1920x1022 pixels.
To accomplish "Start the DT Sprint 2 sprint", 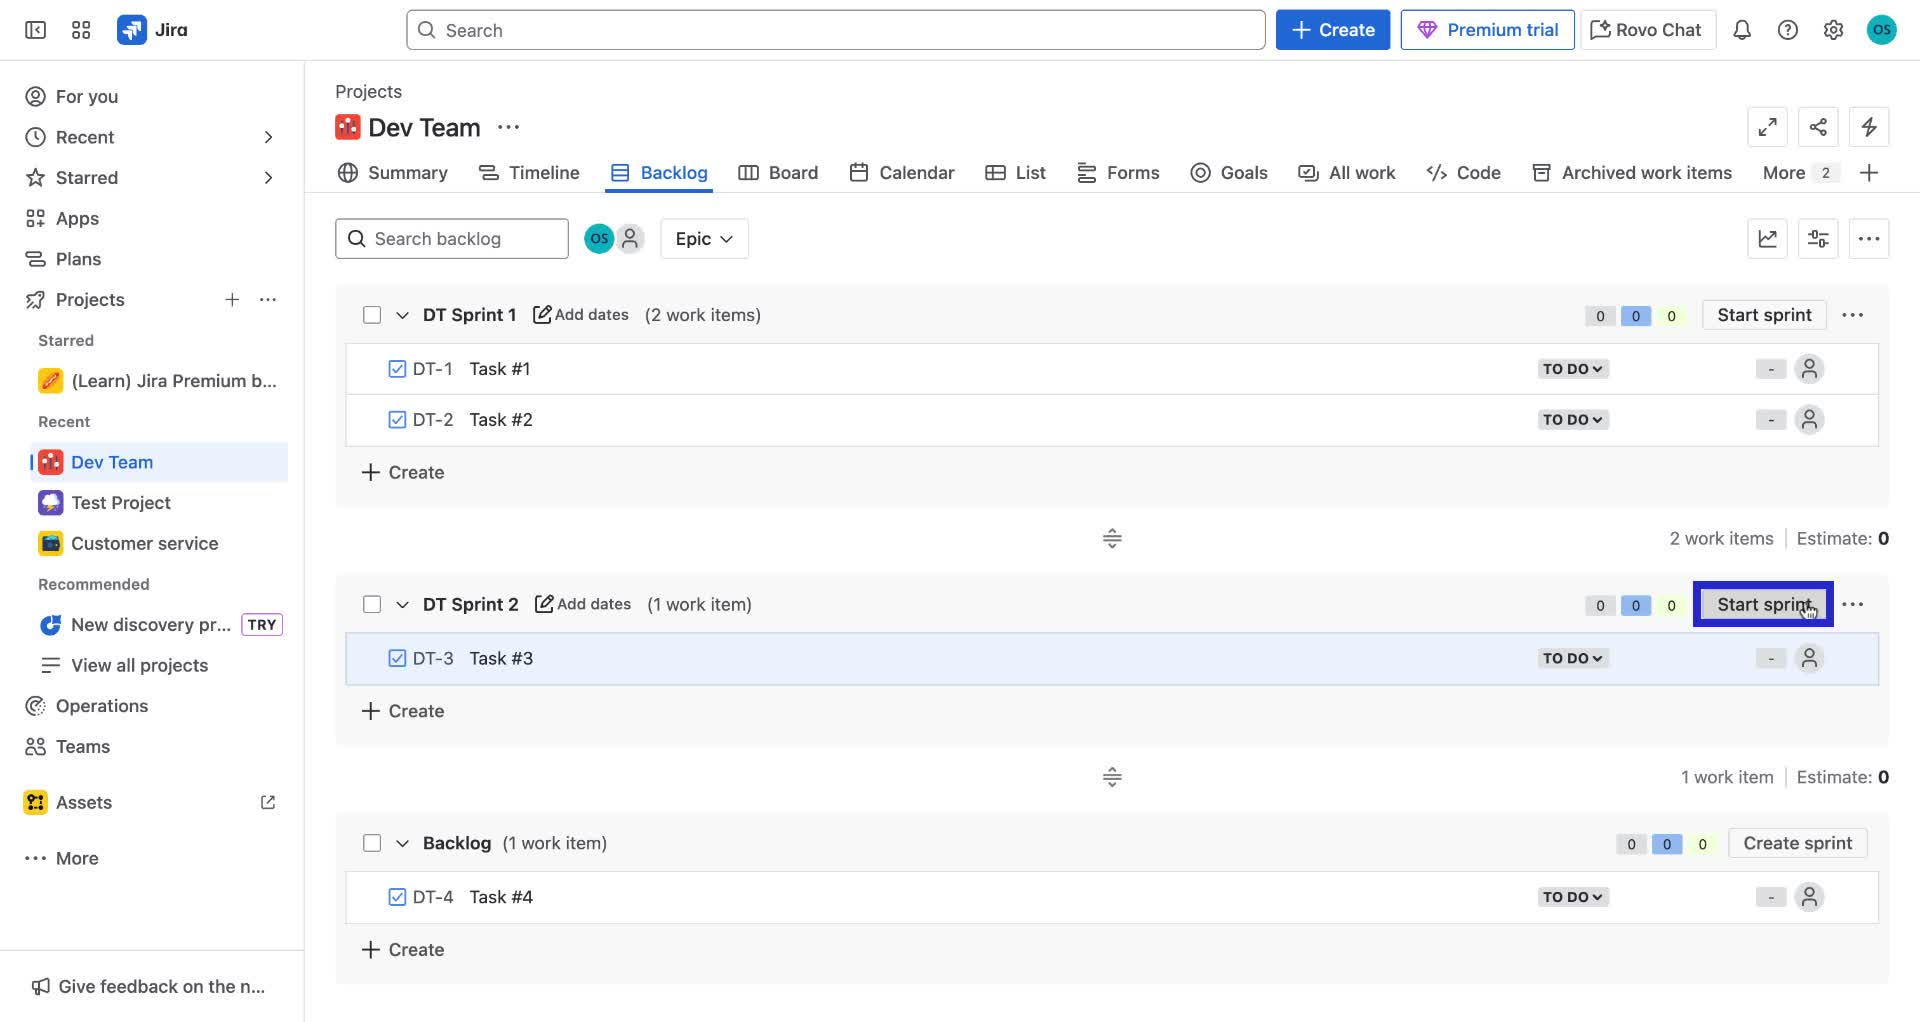I will [x=1763, y=604].
